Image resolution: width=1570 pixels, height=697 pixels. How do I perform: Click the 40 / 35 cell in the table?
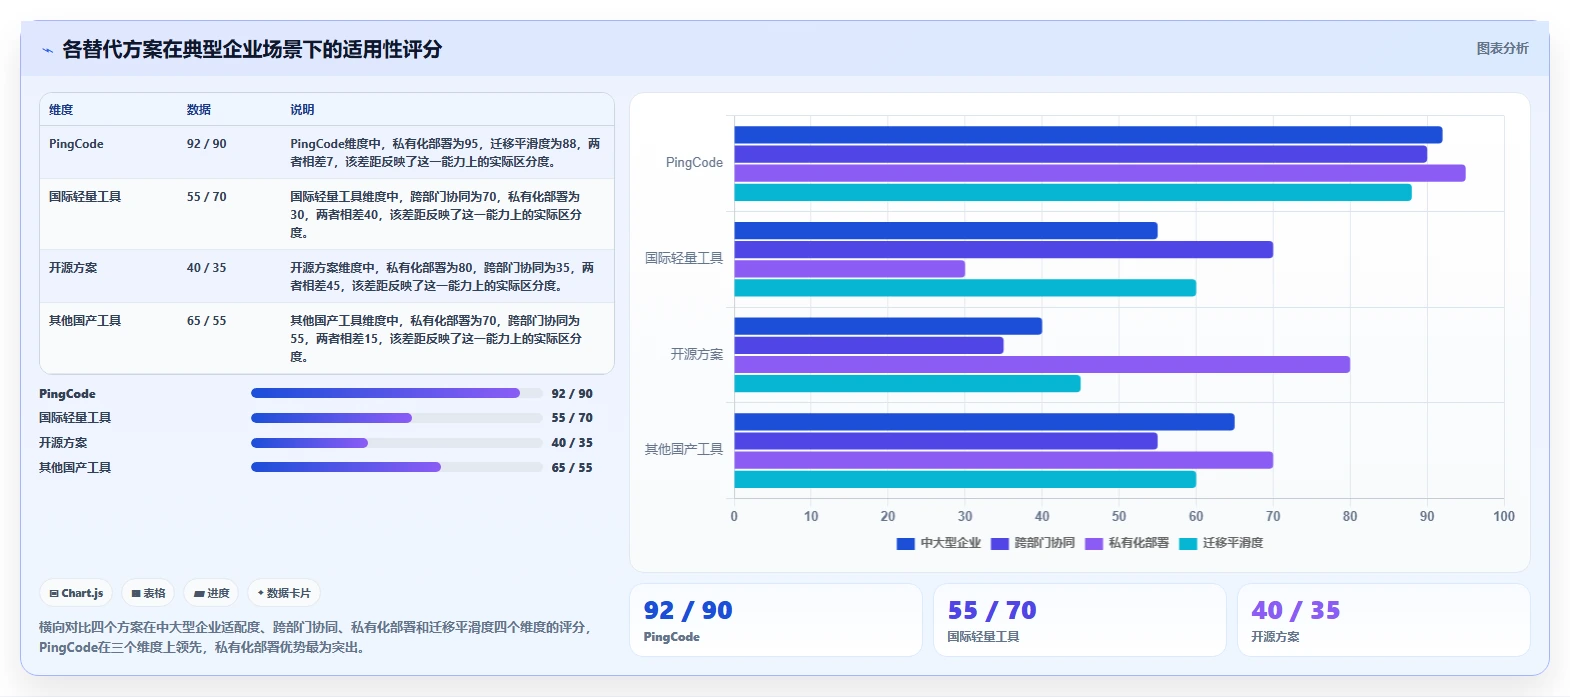[x=207, y=268]
